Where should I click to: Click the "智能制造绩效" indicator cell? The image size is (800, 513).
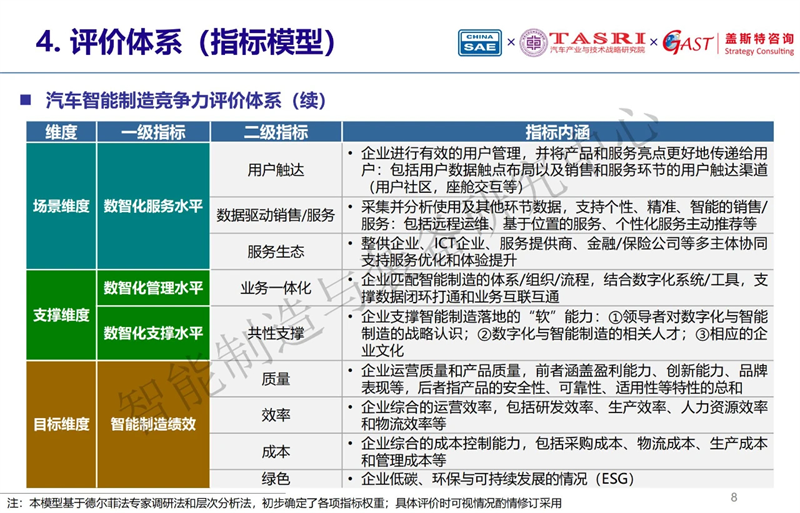pos(153,424)
